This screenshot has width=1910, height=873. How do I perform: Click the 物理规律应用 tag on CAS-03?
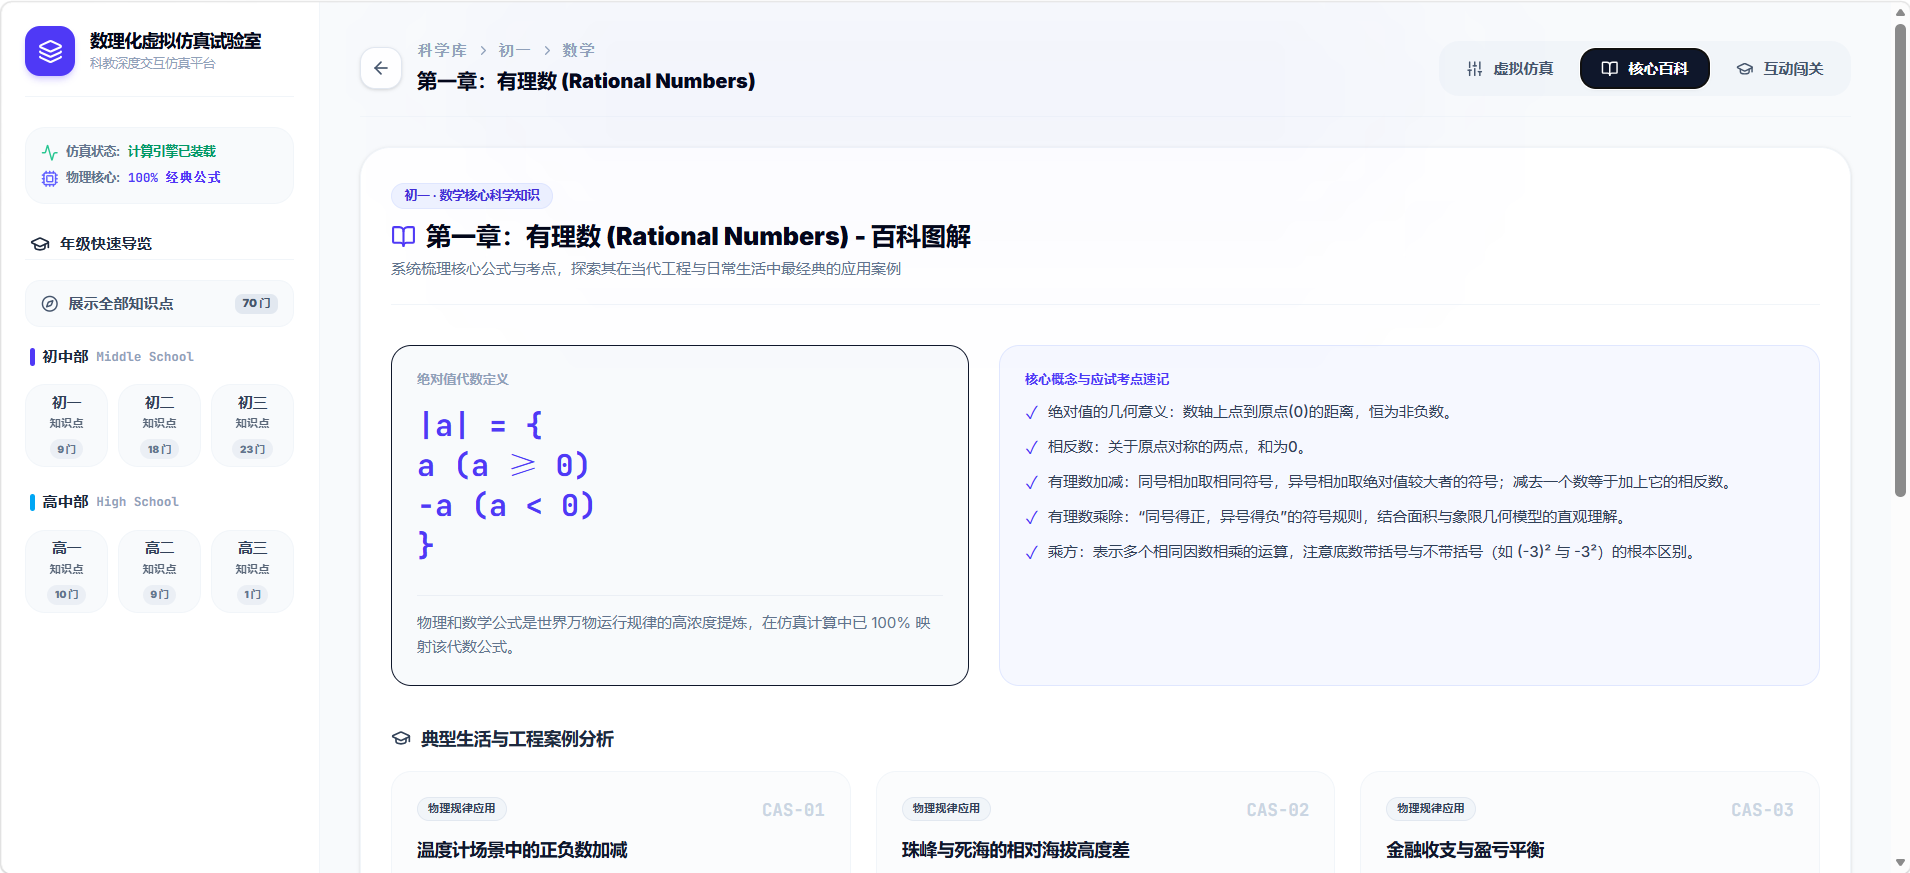coord(1431,809)
